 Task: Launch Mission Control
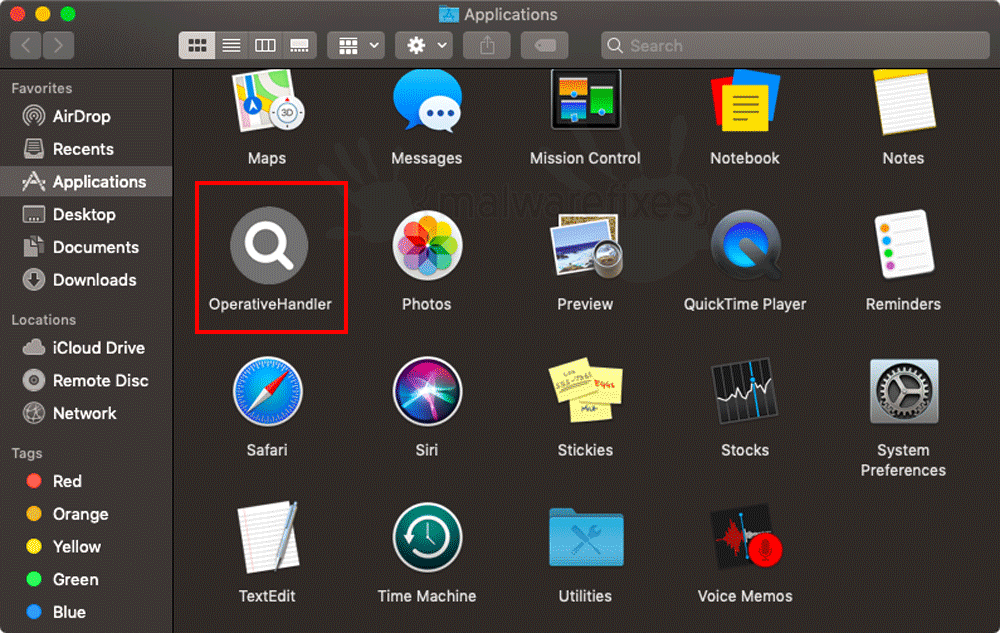585,100
